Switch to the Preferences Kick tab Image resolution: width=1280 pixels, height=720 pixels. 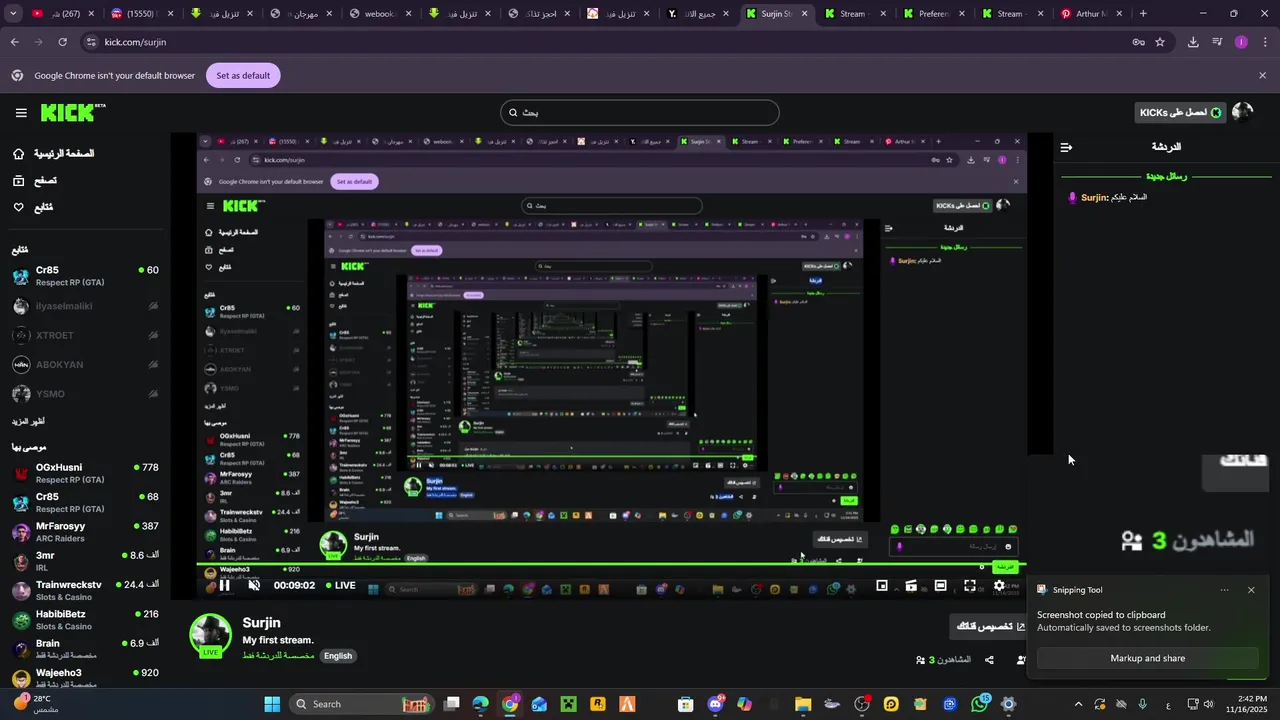pos(934,14)
